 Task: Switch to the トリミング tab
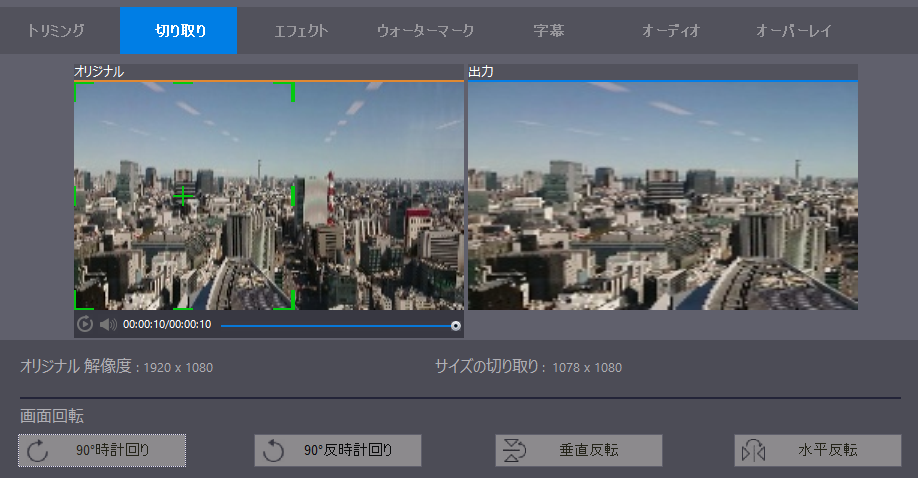57,31
